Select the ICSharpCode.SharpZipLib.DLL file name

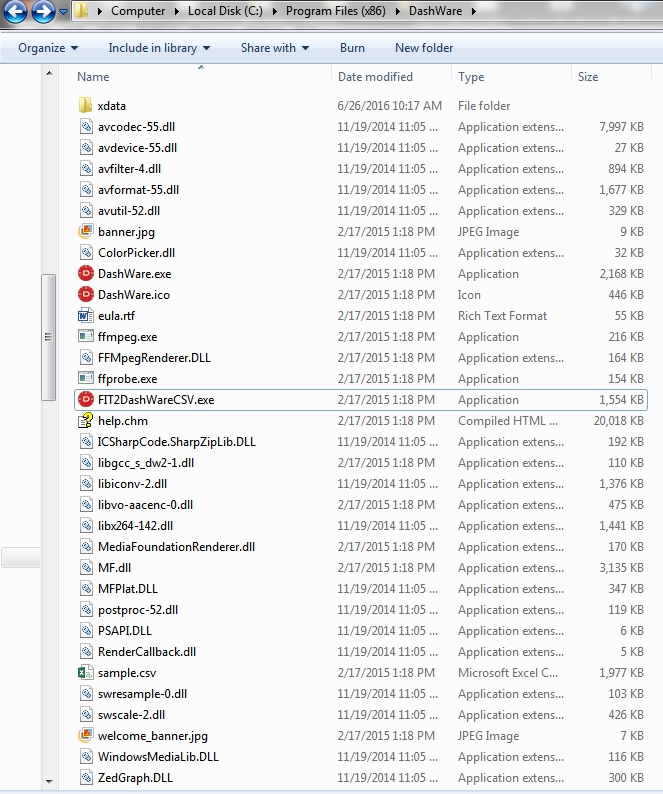(176, 442)
